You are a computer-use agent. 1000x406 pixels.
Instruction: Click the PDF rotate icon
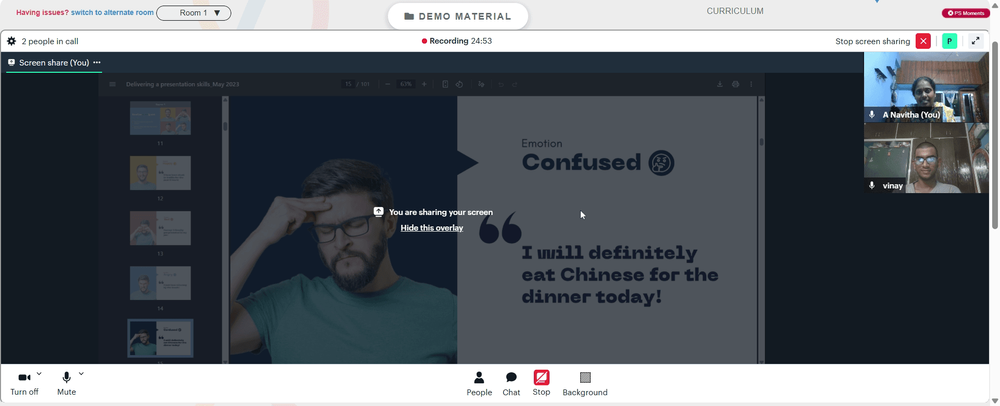click(459, 84)
